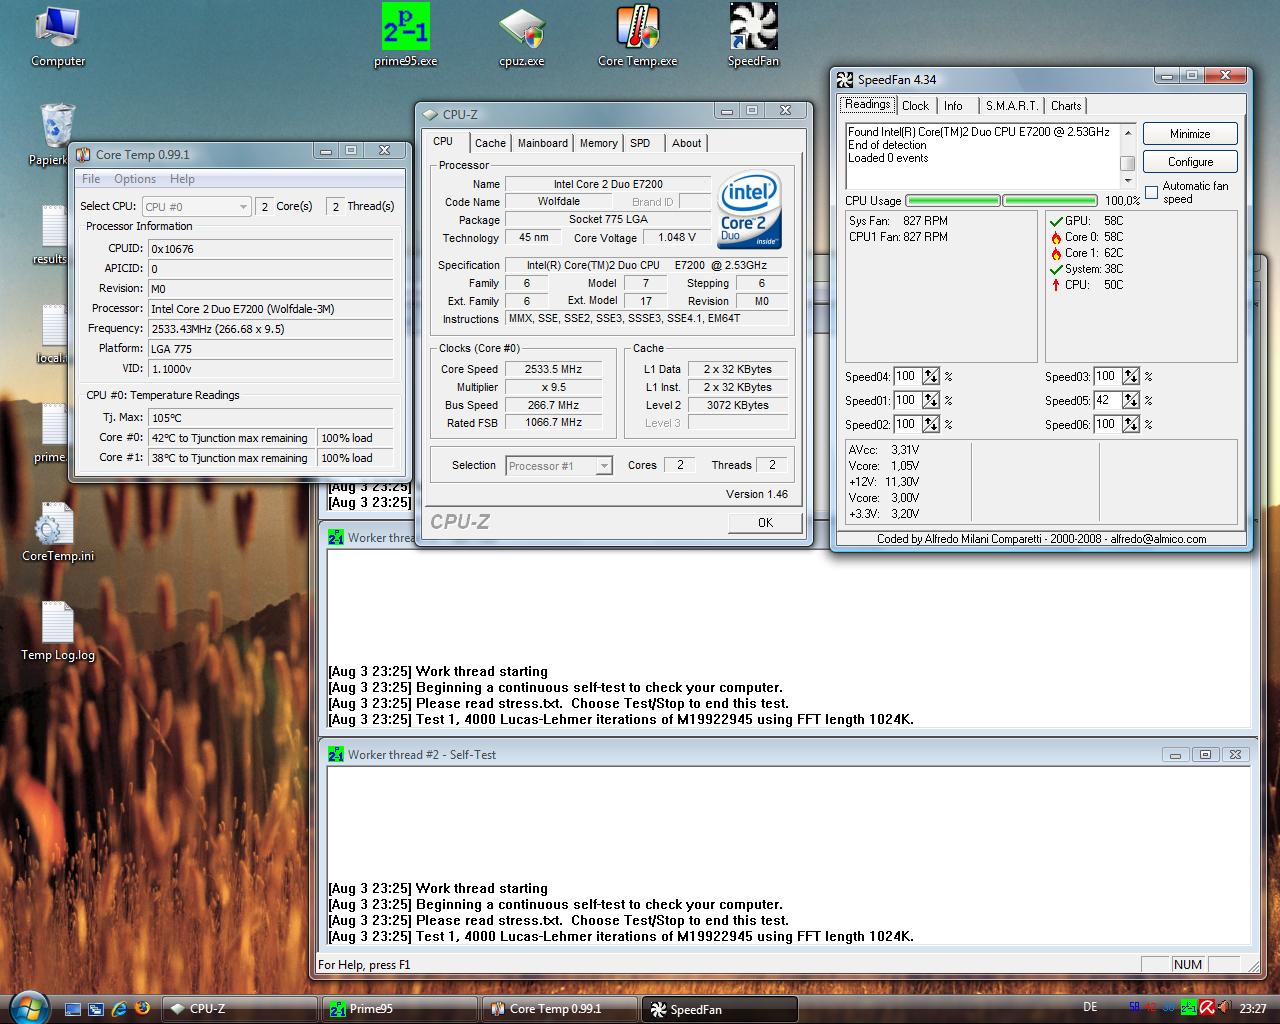Screen dimensions: 1280x1024
Task: Open the Temp Log.log file icon
Action: [x=57, y=632]
